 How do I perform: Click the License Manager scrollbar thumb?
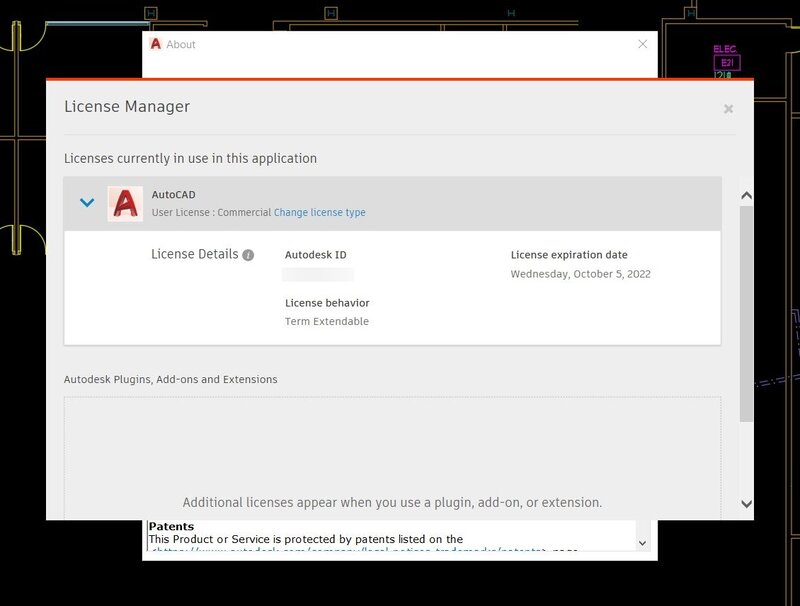(x=746, y=314)
